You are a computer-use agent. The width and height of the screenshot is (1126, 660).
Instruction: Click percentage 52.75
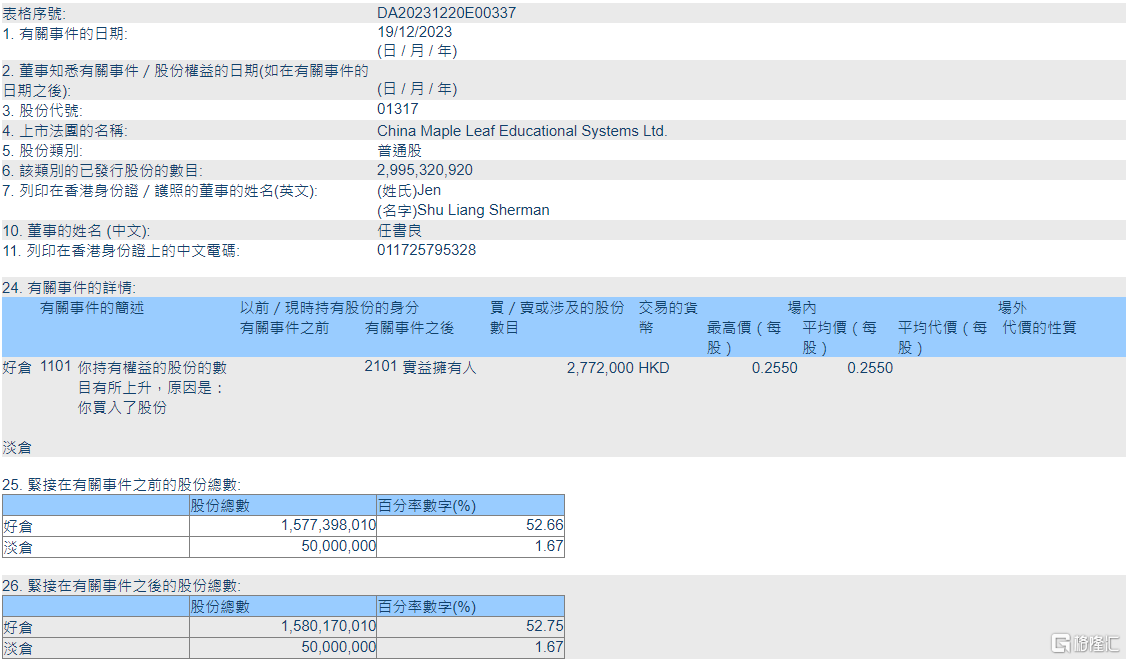click(x=544, y=626)
